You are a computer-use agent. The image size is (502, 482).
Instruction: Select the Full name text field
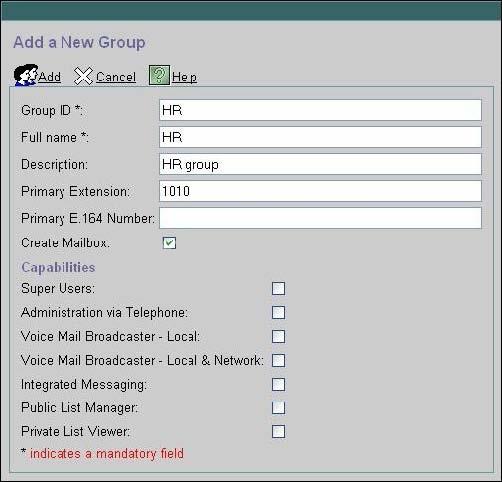coord(320,137)
